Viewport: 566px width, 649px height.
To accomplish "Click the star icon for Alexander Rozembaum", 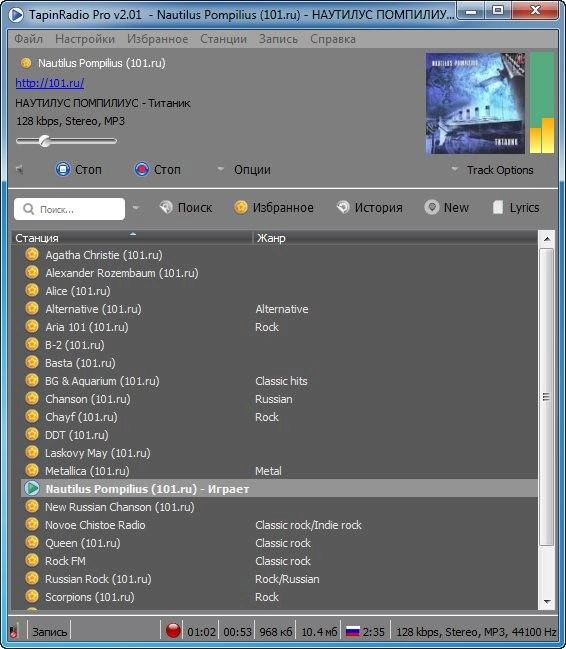I will (x=32, y=272).
